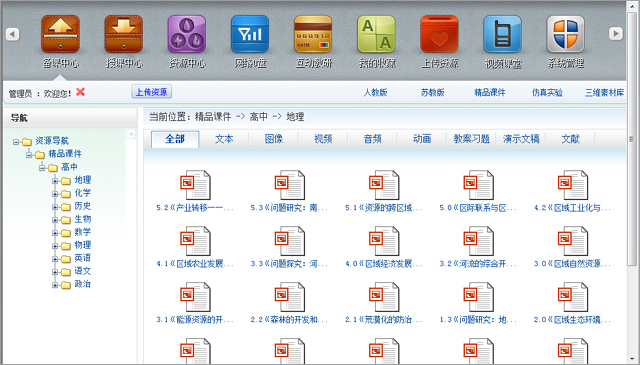Screen dimensions: 640x365
Task: Open the 视频课堂 phone icon
Action: pos(502,34)
